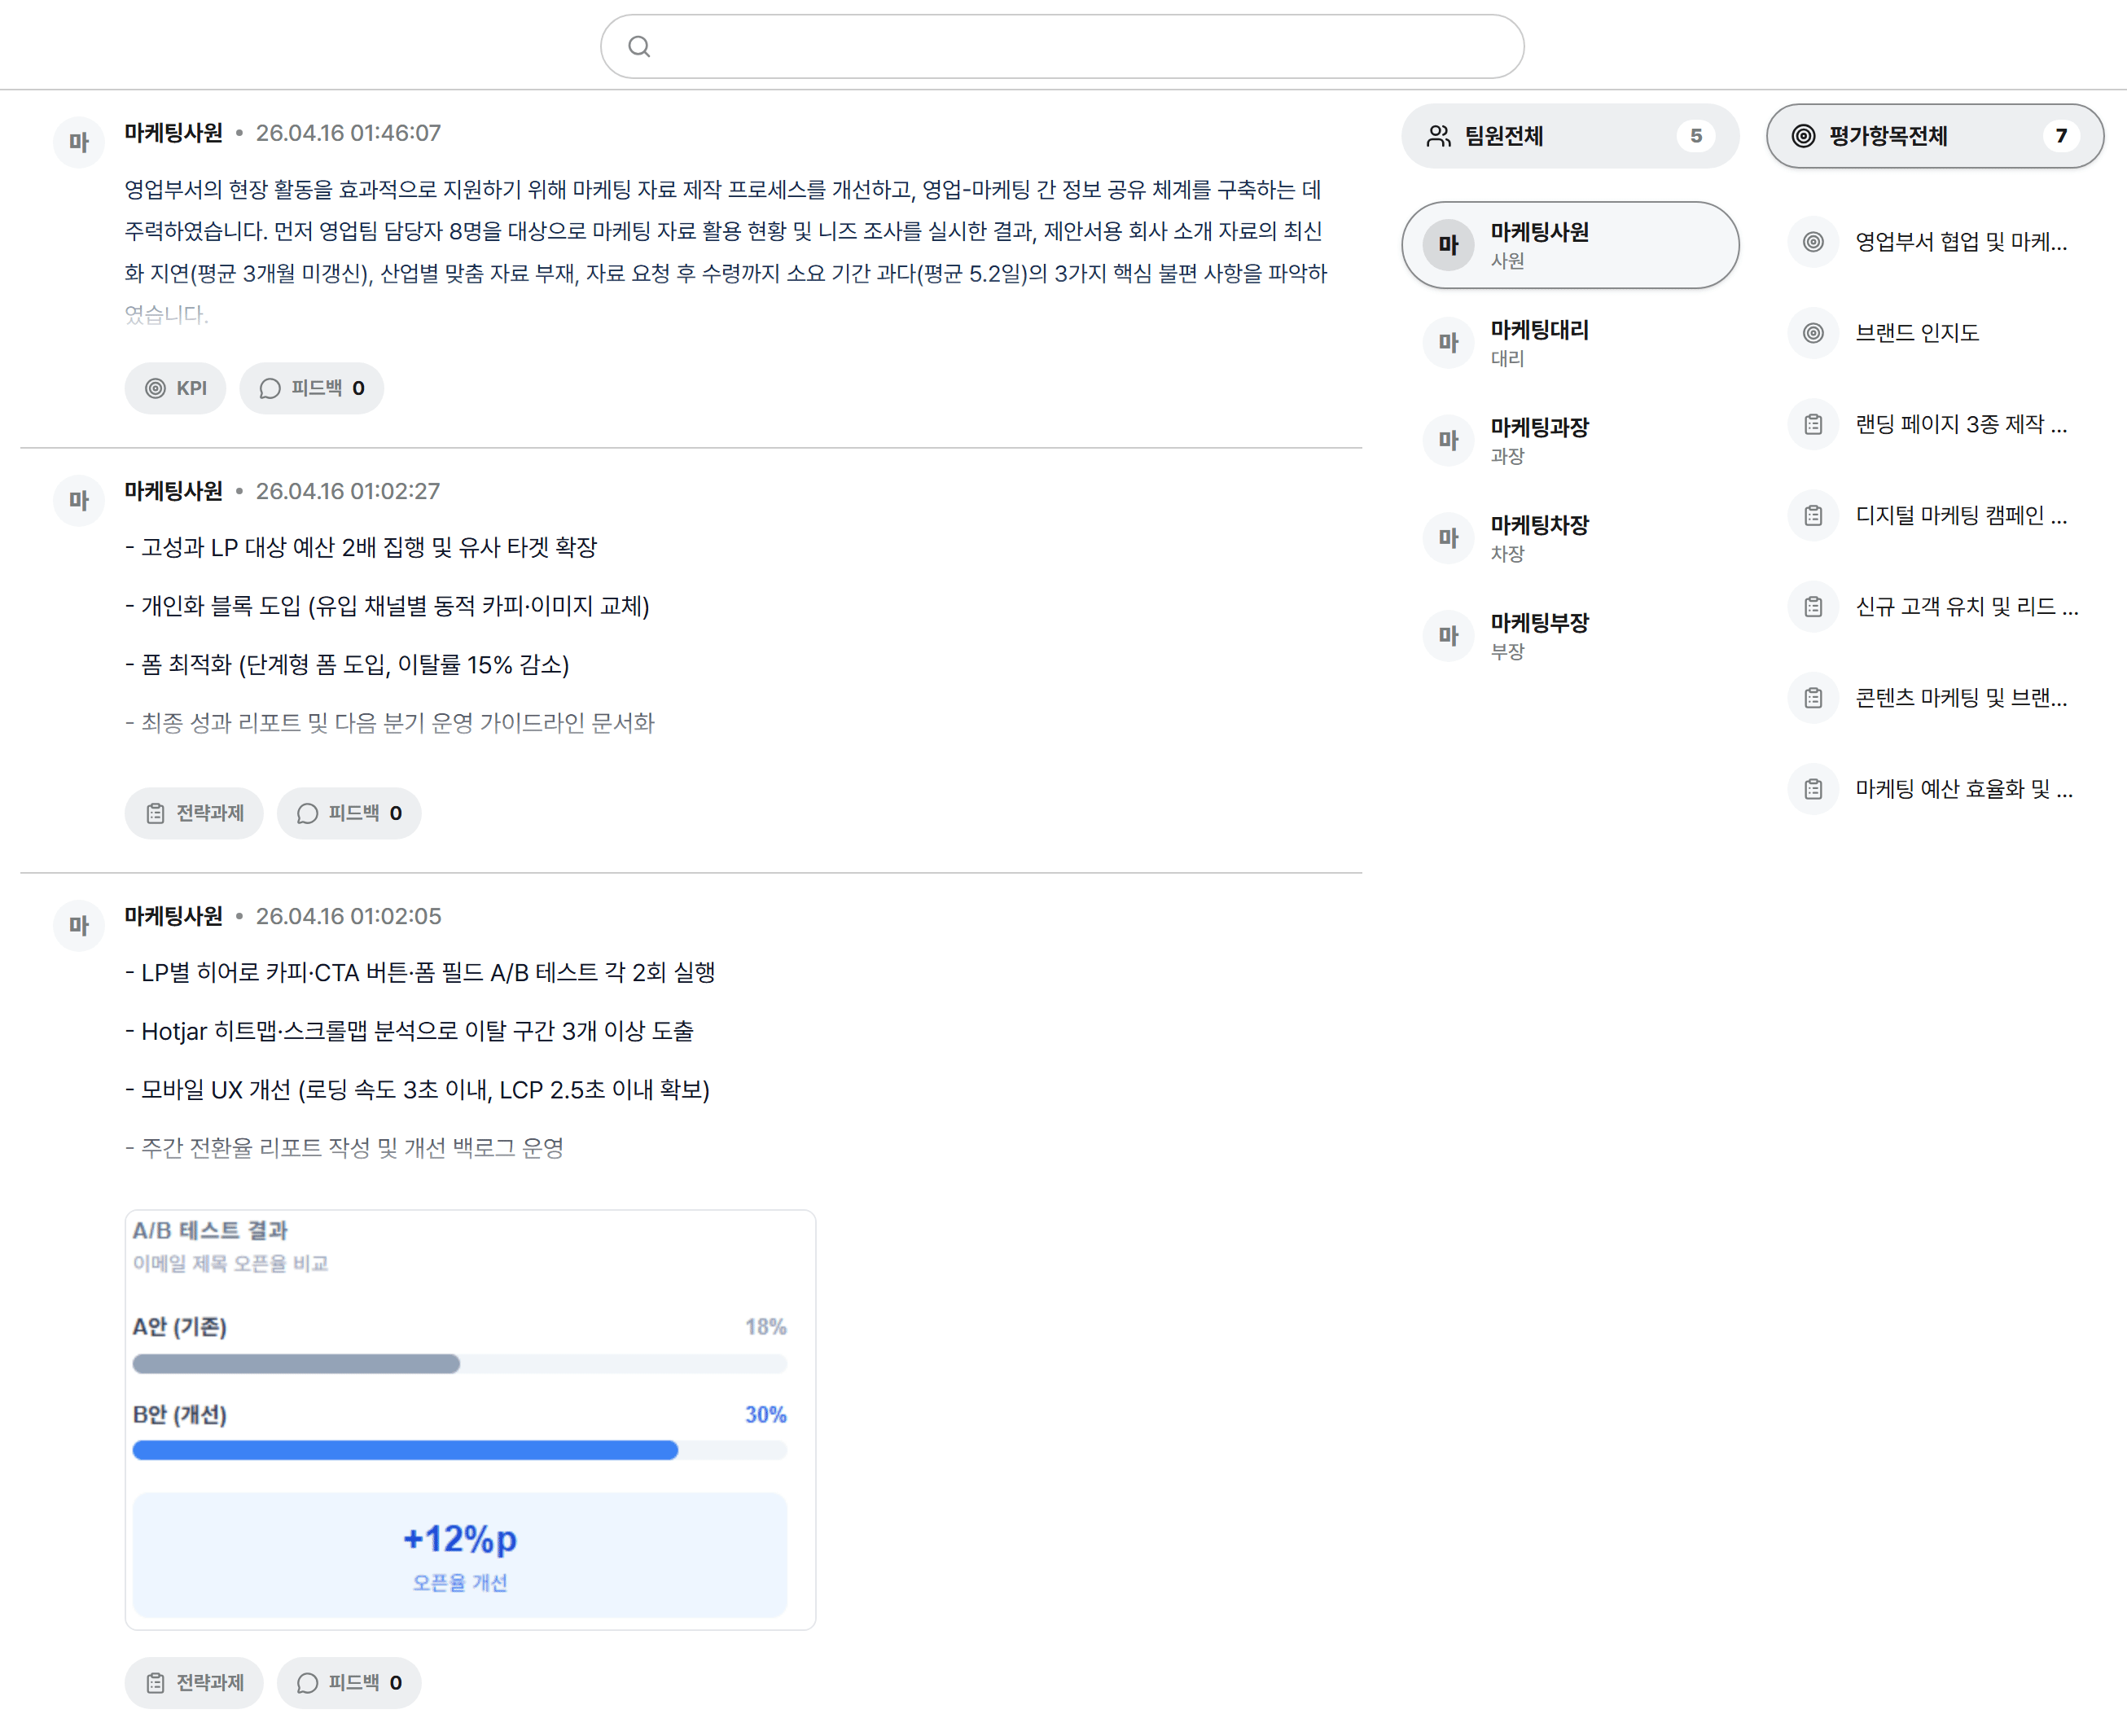Click the +12%p 오픈율 개선 box
The width and height of the screenshot is (2127, 1736).
(x=460, y=1555)
